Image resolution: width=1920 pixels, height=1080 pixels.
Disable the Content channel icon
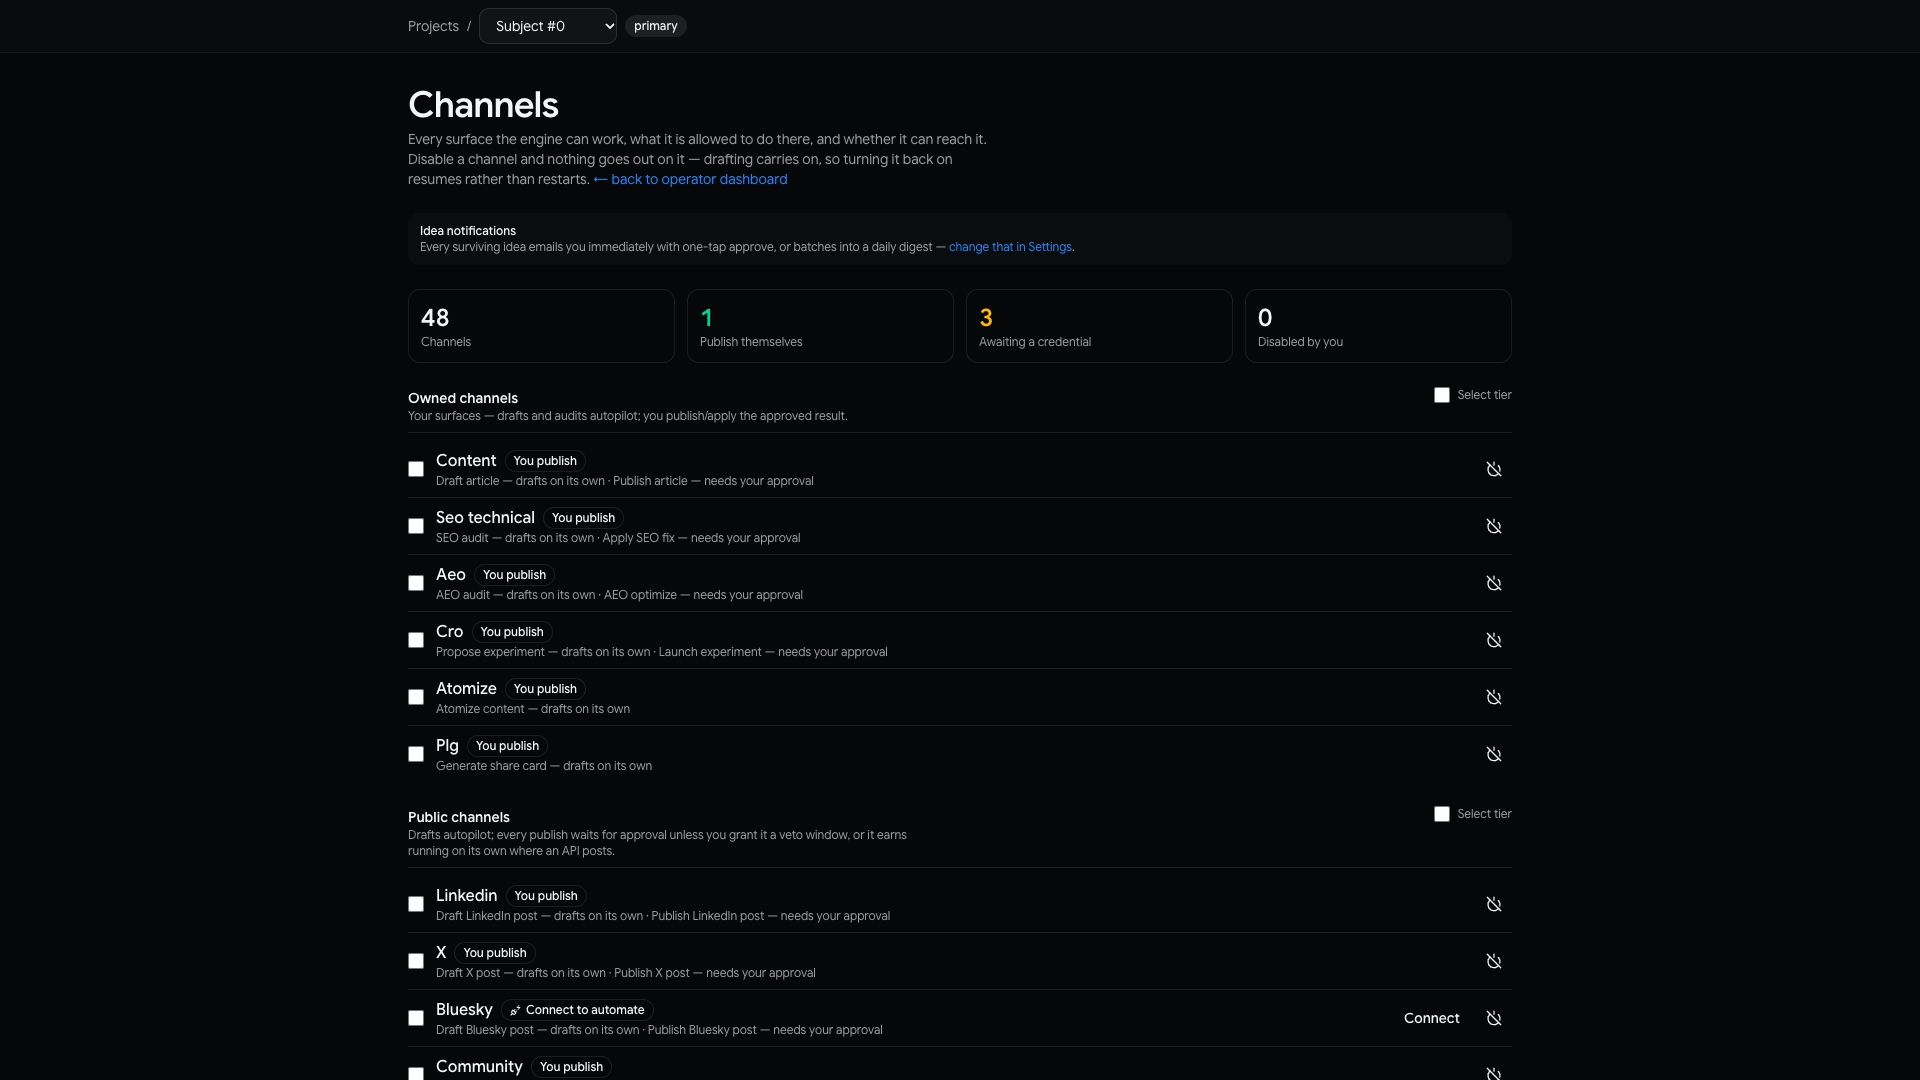(x=1493, y=469)
